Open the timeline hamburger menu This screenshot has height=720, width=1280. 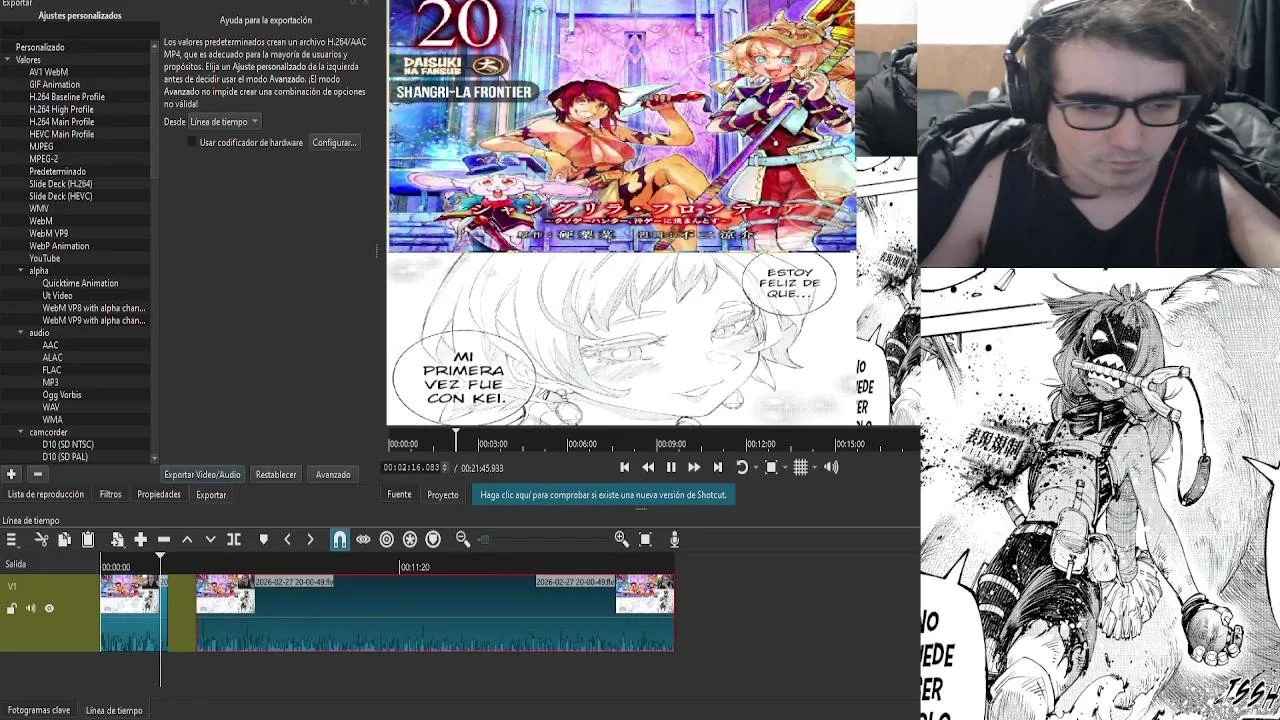pyautogui.click(x=12, y=539)
